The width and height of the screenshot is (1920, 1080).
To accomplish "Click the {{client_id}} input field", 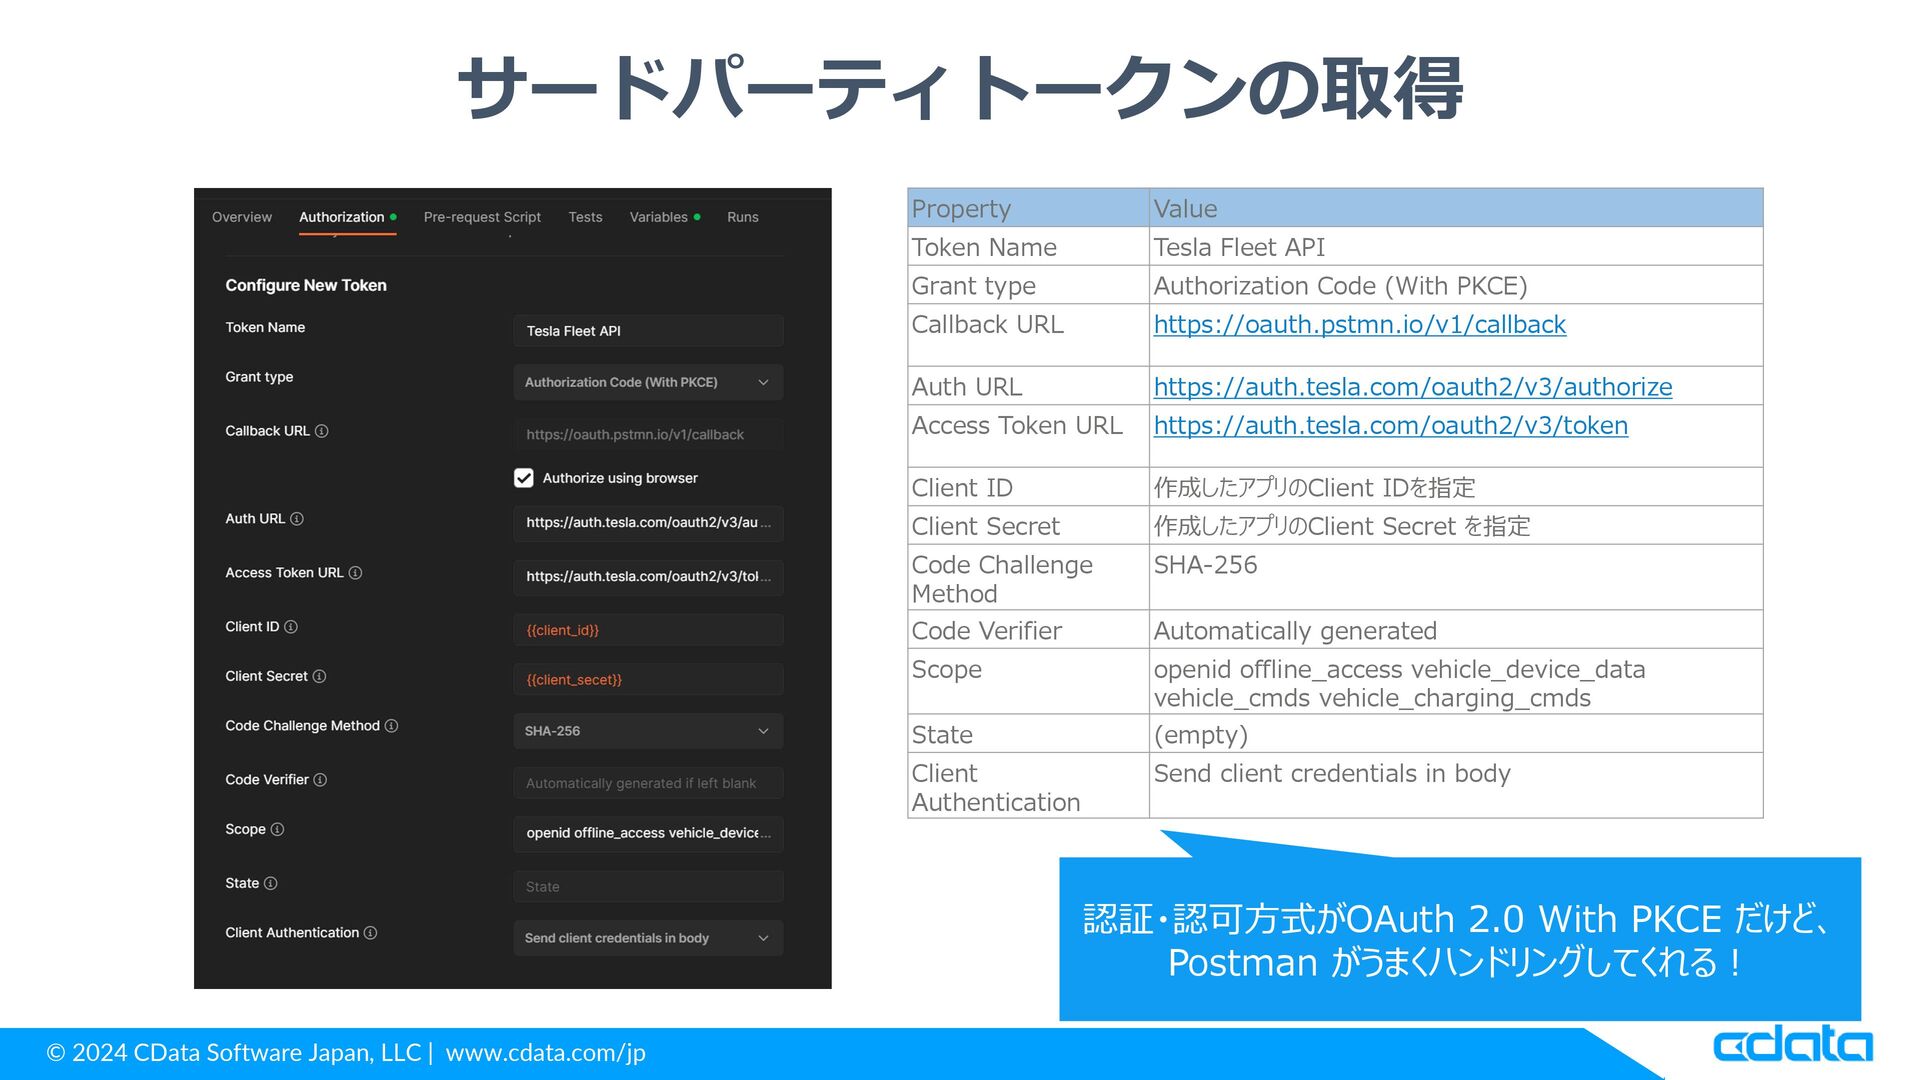I will click(648, 631).
